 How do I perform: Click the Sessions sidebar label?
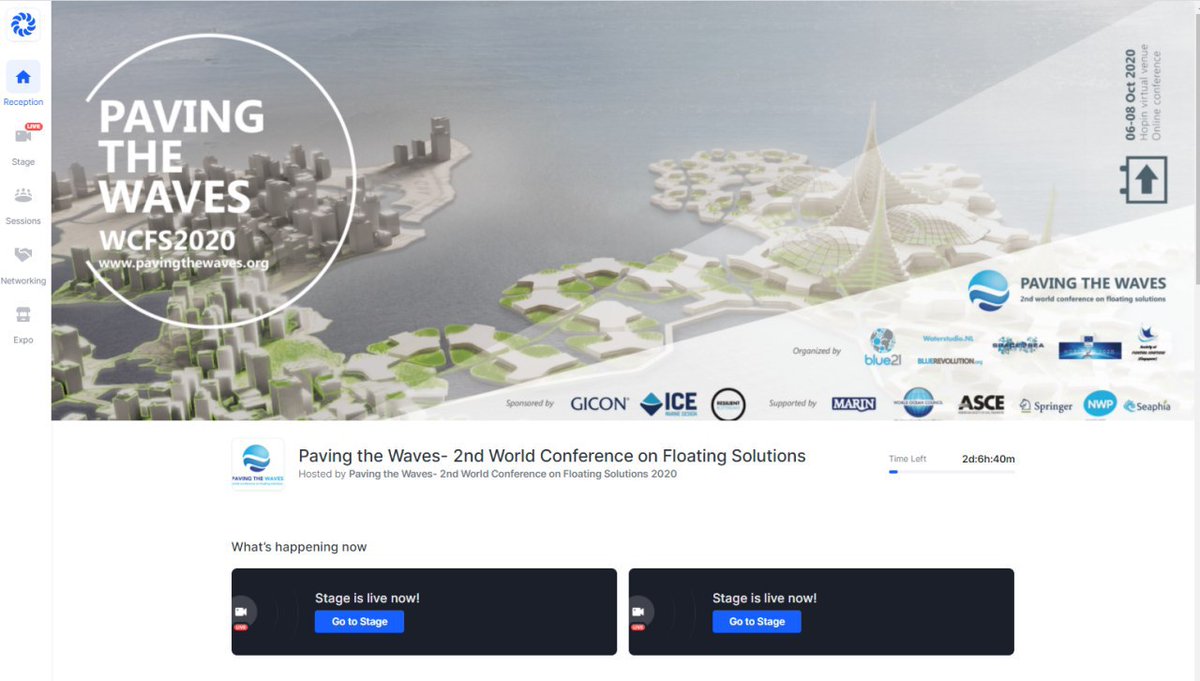pos(23,221)
